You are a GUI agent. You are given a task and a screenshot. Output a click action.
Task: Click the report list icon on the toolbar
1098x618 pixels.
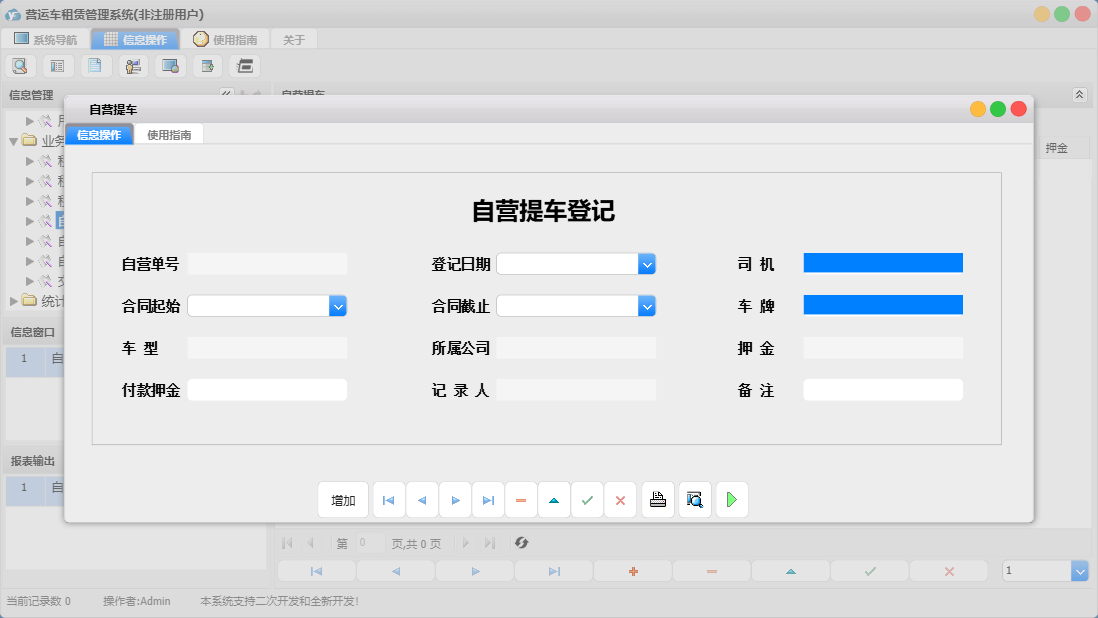point(57,65)
